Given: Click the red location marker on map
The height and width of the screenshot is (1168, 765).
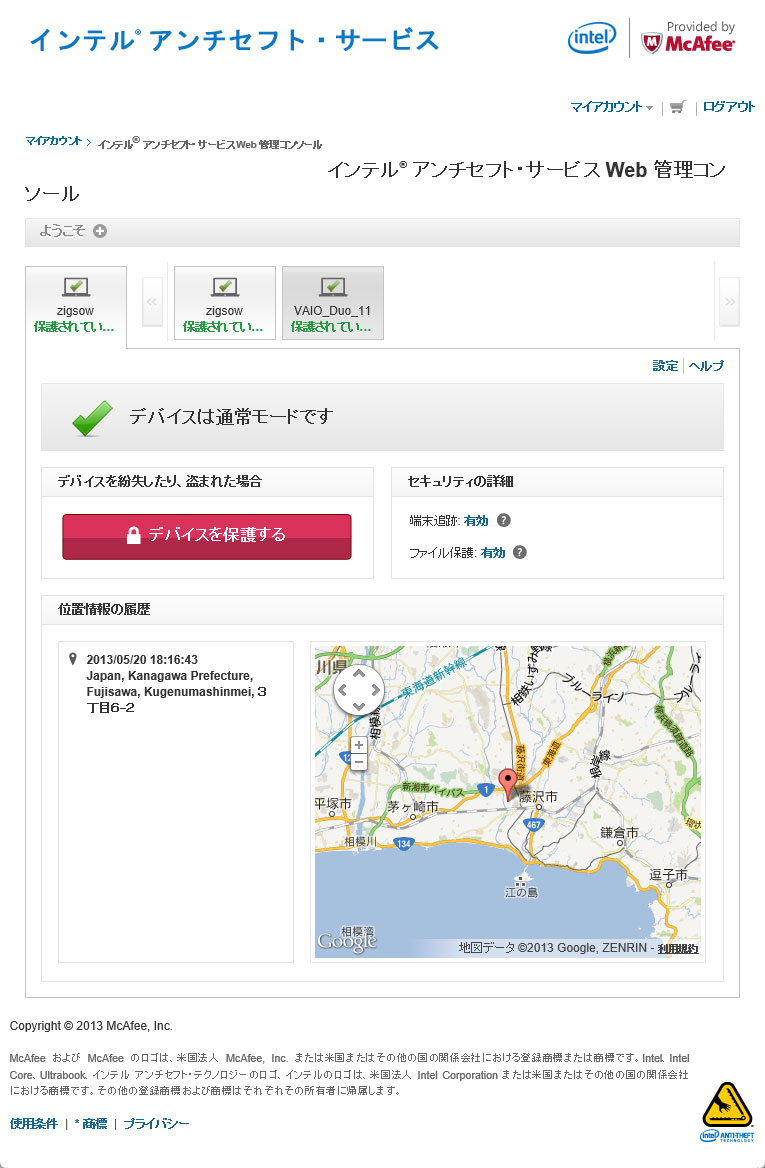Looking at the screenshot, I should tap(508, 785).
